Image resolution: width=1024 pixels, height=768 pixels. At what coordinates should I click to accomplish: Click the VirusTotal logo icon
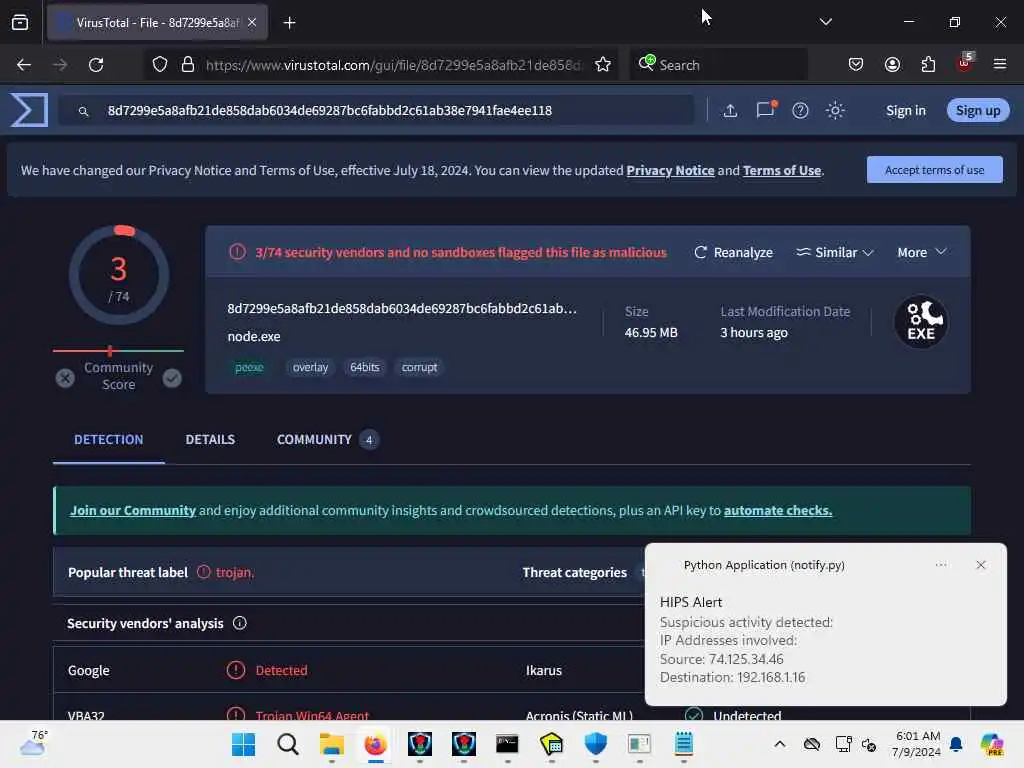[x=29, y=110]
